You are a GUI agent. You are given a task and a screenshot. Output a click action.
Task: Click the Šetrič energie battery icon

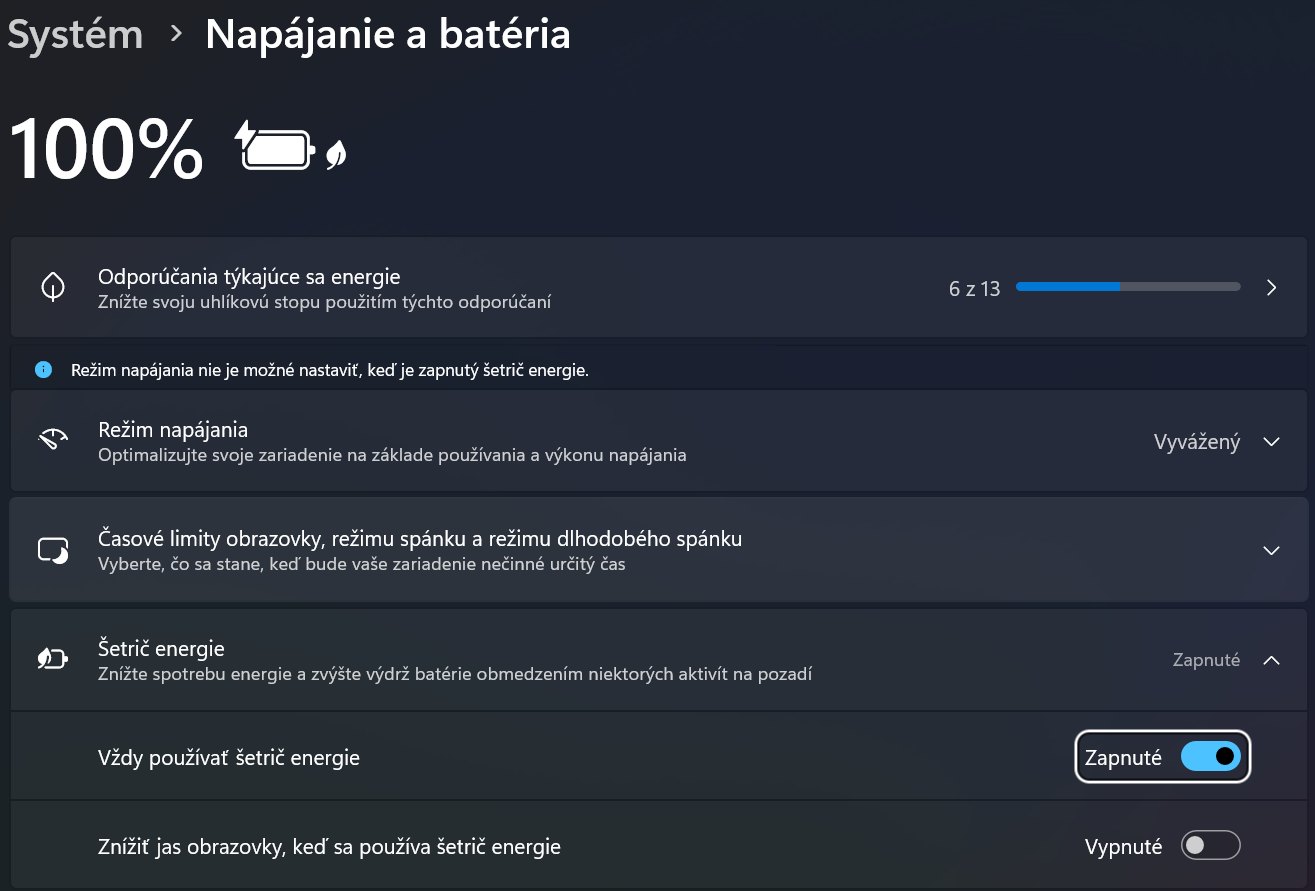pyautogui.click(x=53, y=660)
